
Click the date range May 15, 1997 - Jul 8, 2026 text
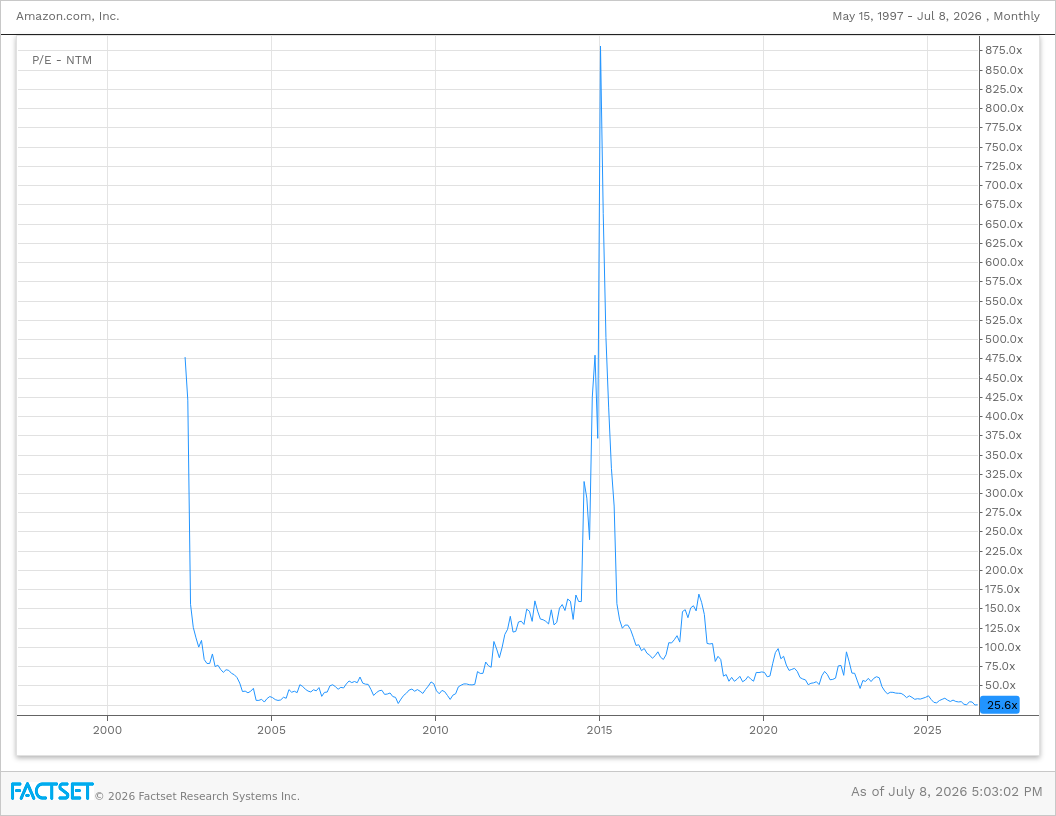[906, 16]
